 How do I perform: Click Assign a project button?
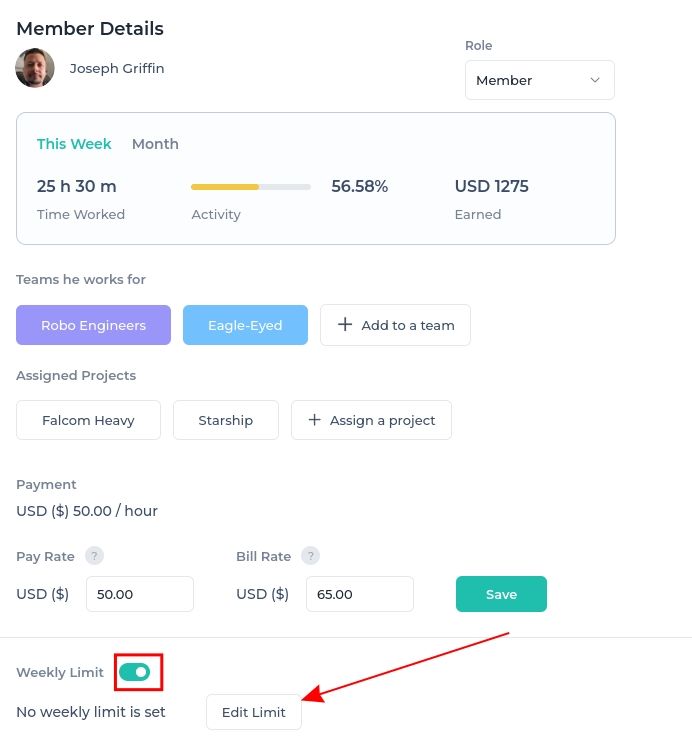(x=371, y=420)
